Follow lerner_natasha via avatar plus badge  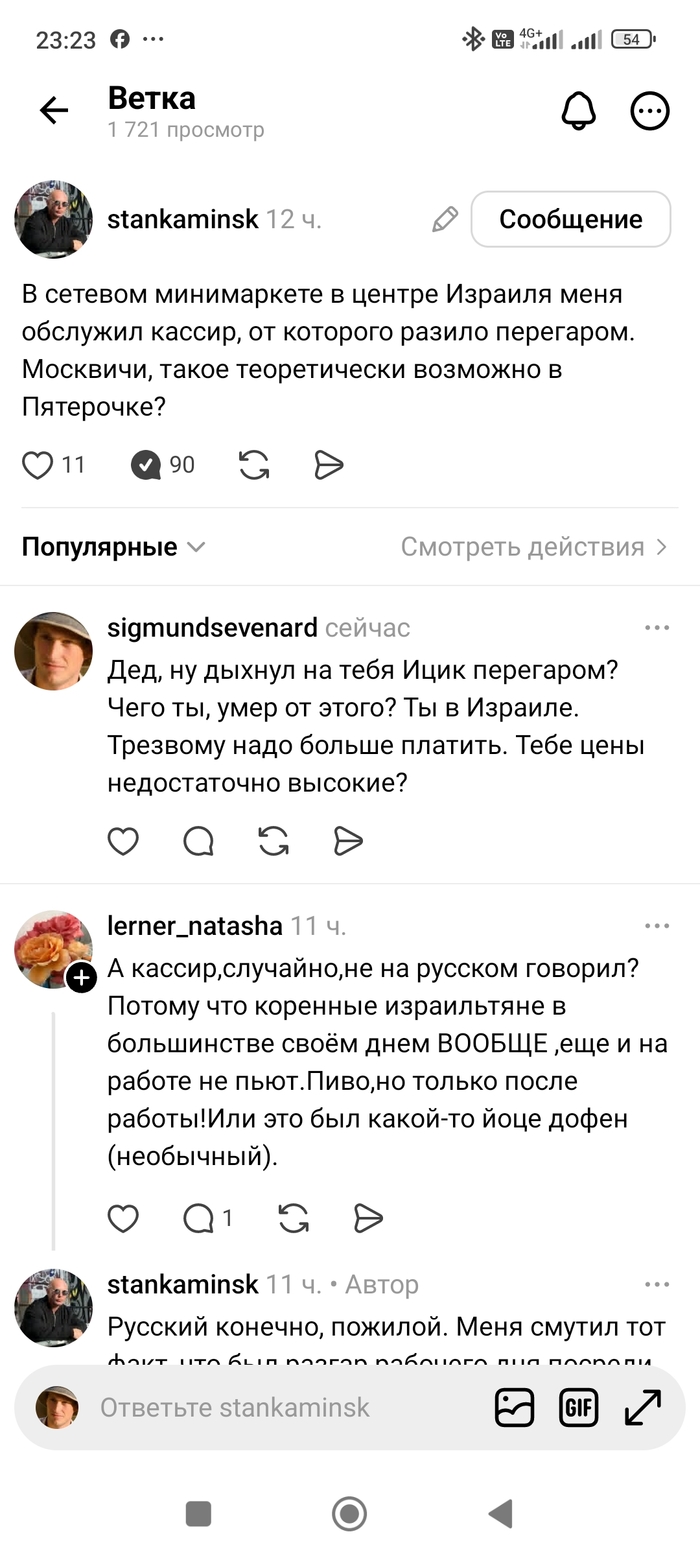(82, 978)
